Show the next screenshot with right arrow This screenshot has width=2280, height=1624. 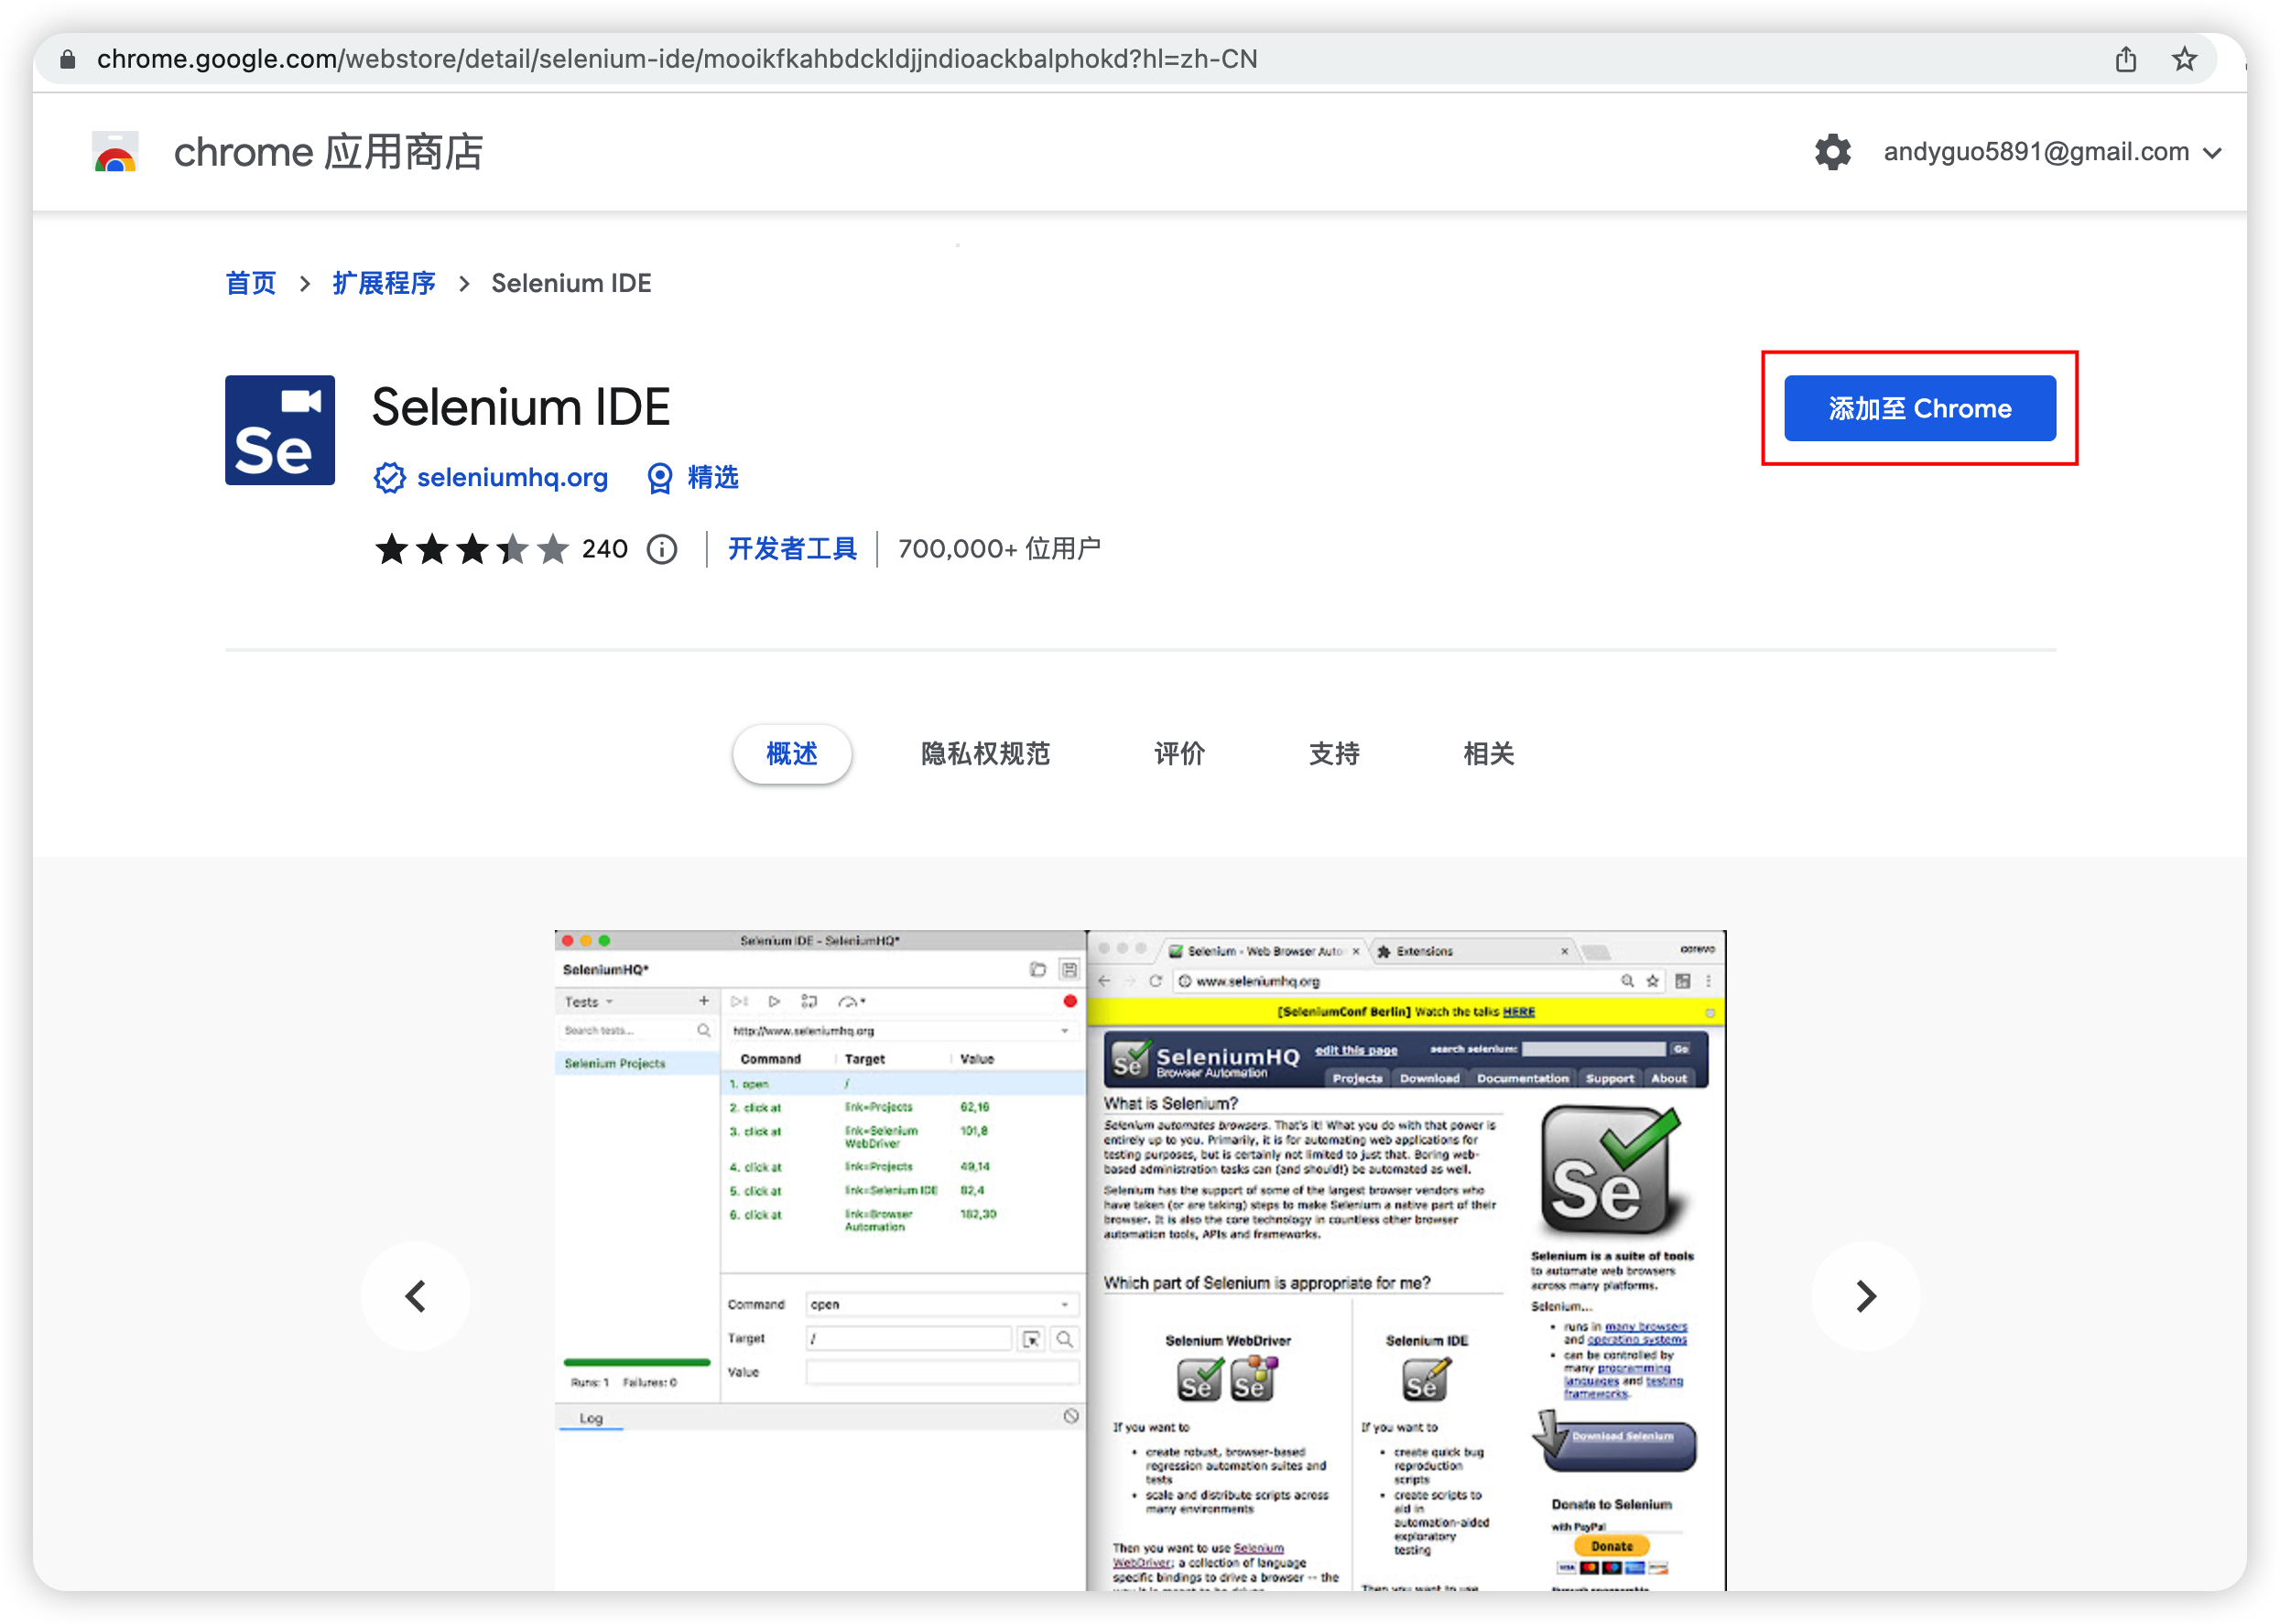[x=1865, y=1296]
